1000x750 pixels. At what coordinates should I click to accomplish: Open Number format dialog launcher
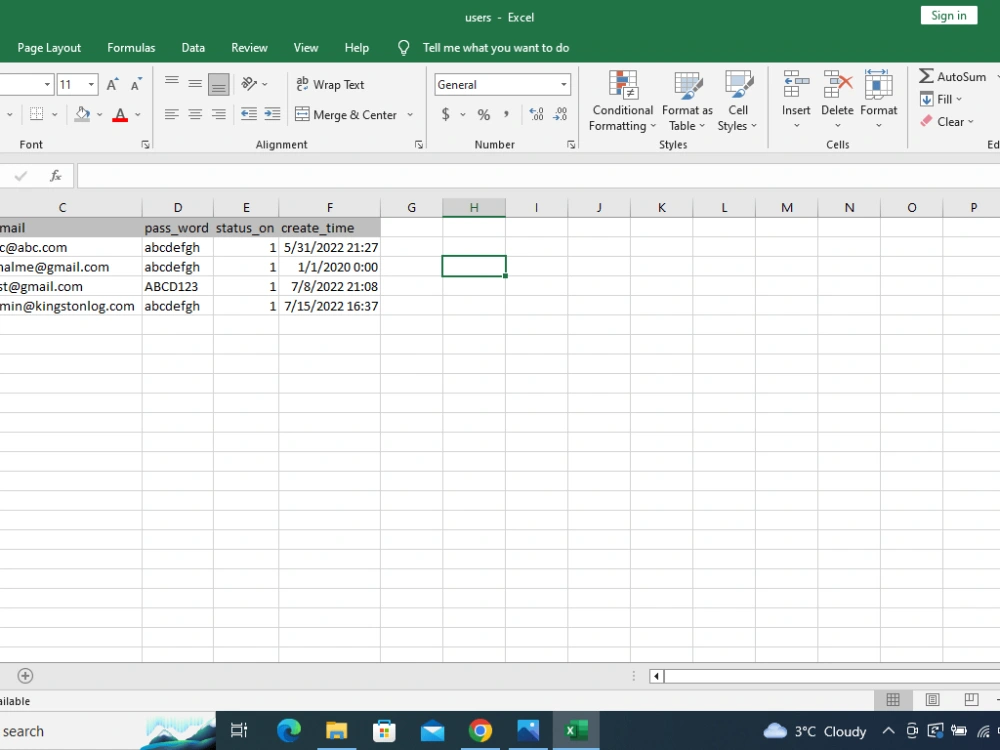571,145
